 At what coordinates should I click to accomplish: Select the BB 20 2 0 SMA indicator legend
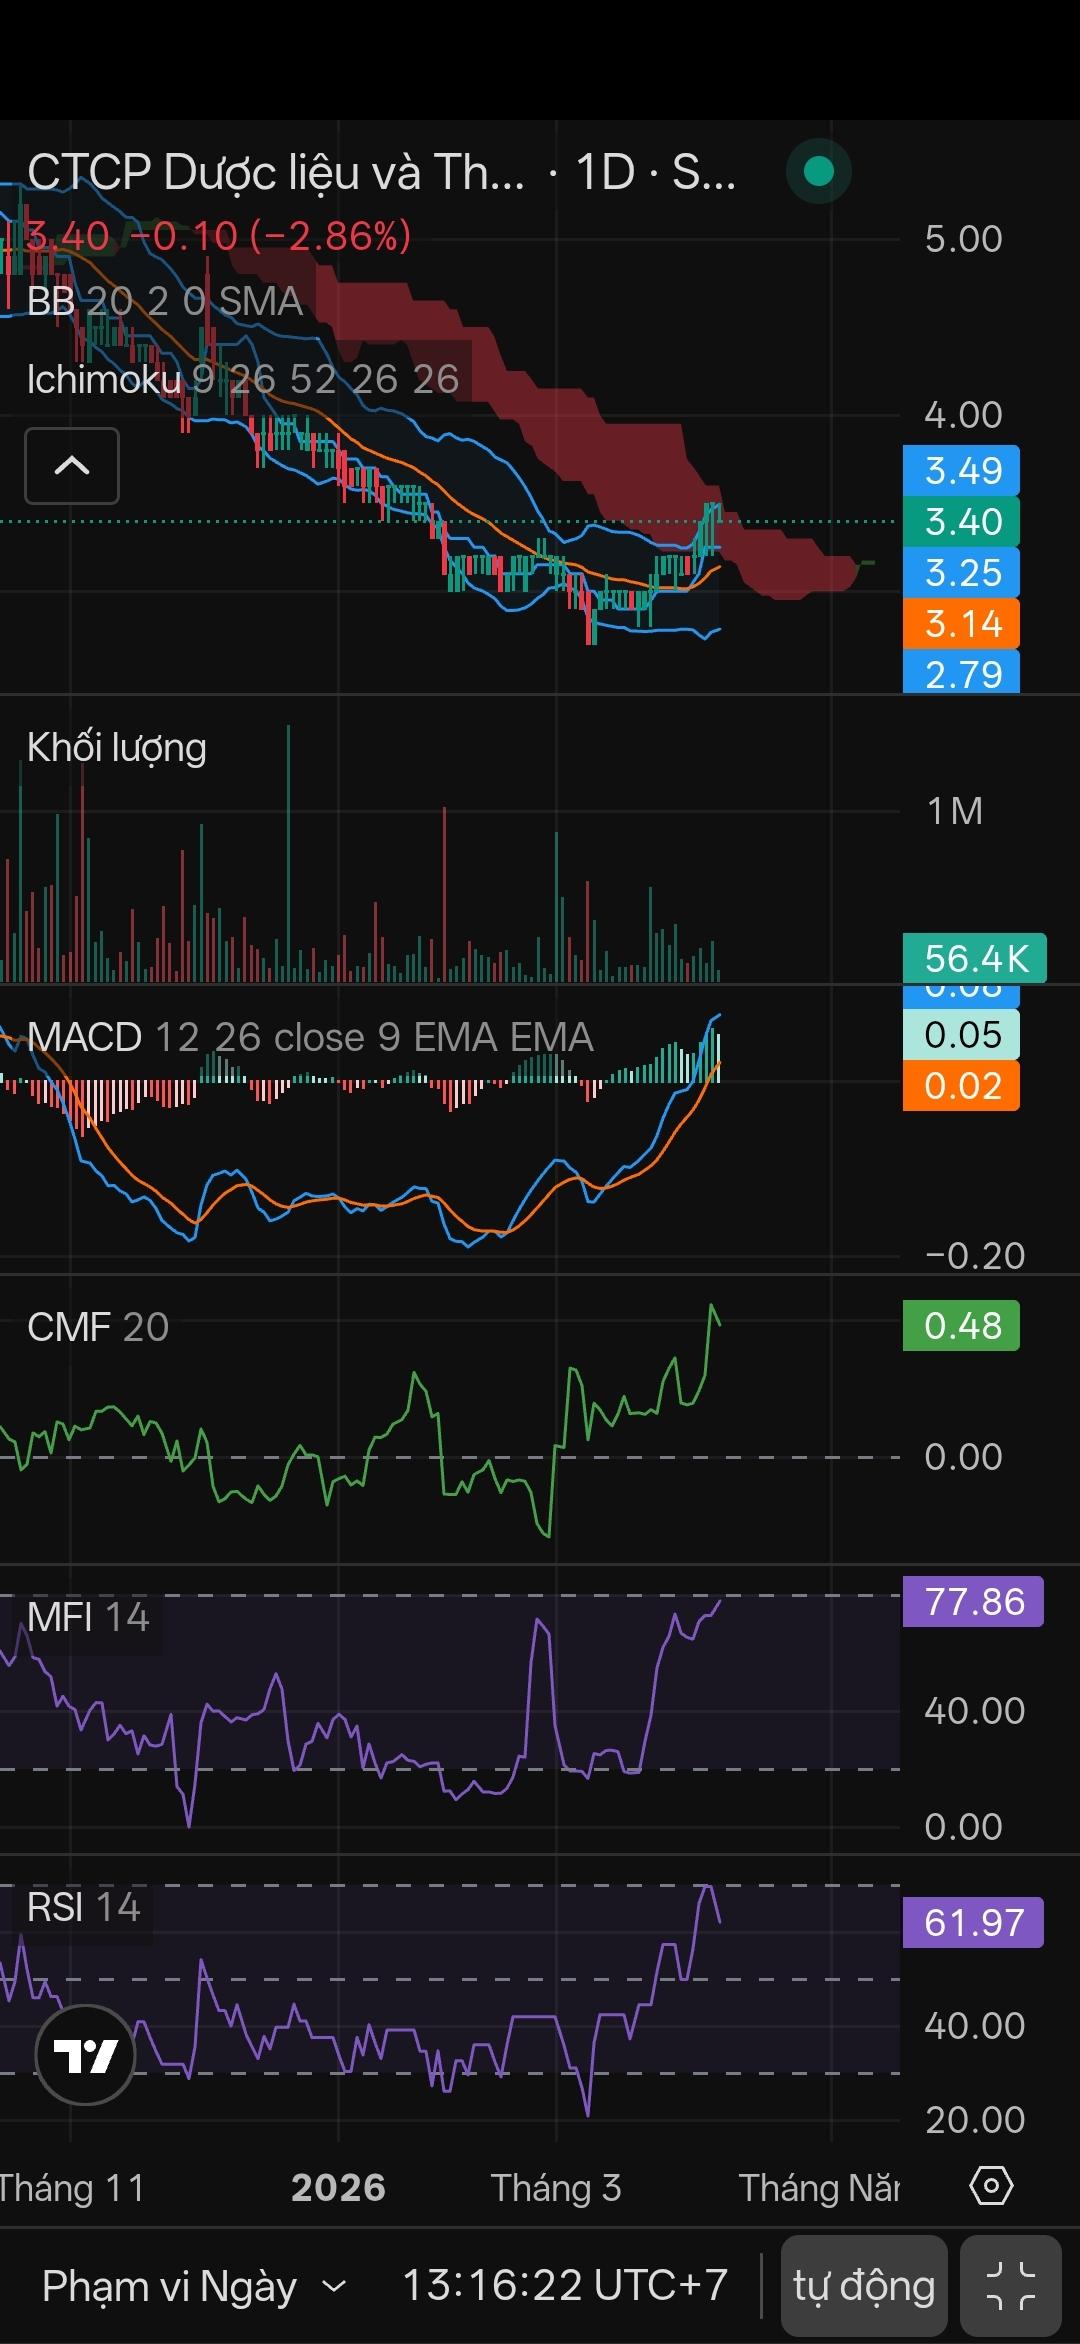click(165, 301)
